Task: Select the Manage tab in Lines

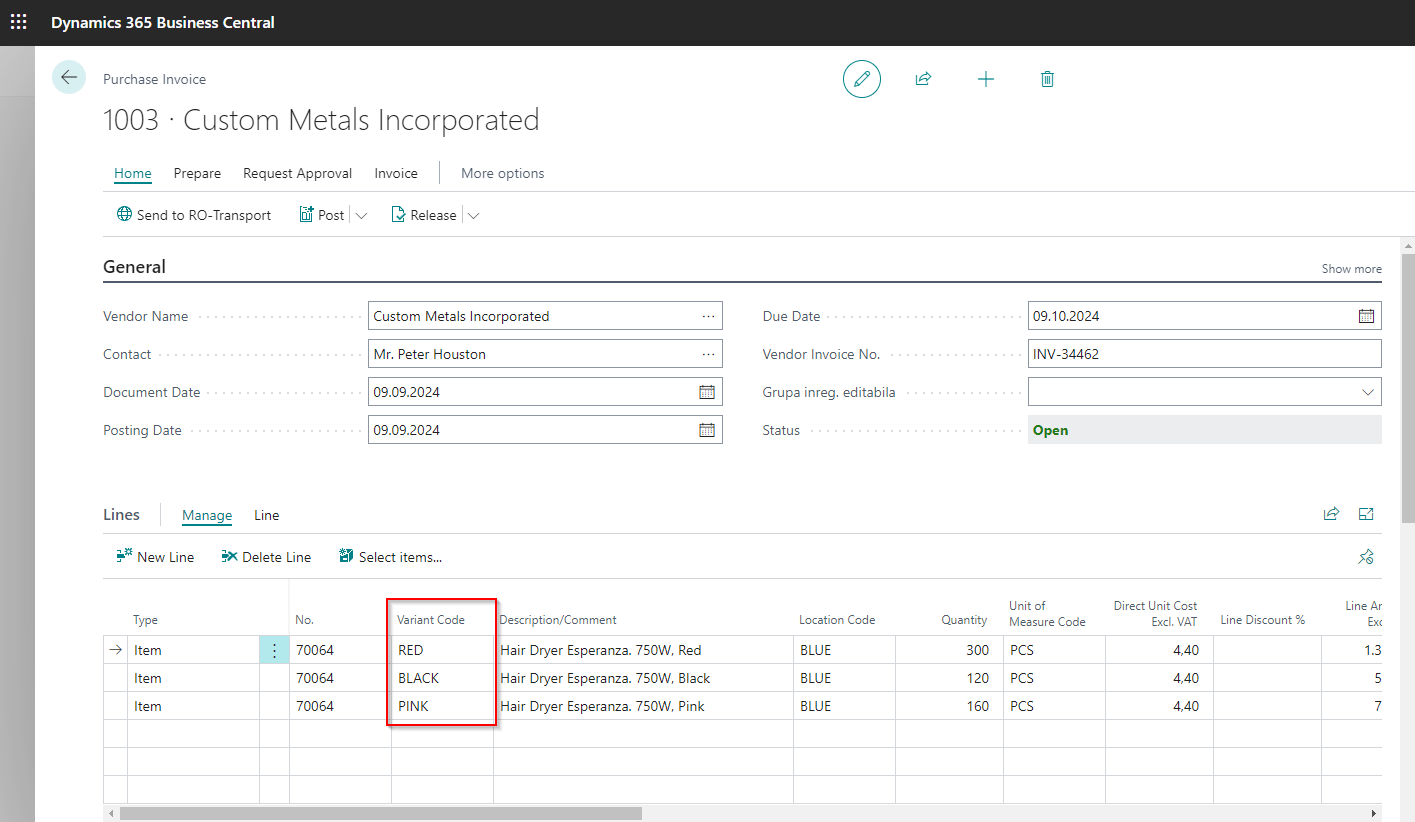Action: coord(207,515)
